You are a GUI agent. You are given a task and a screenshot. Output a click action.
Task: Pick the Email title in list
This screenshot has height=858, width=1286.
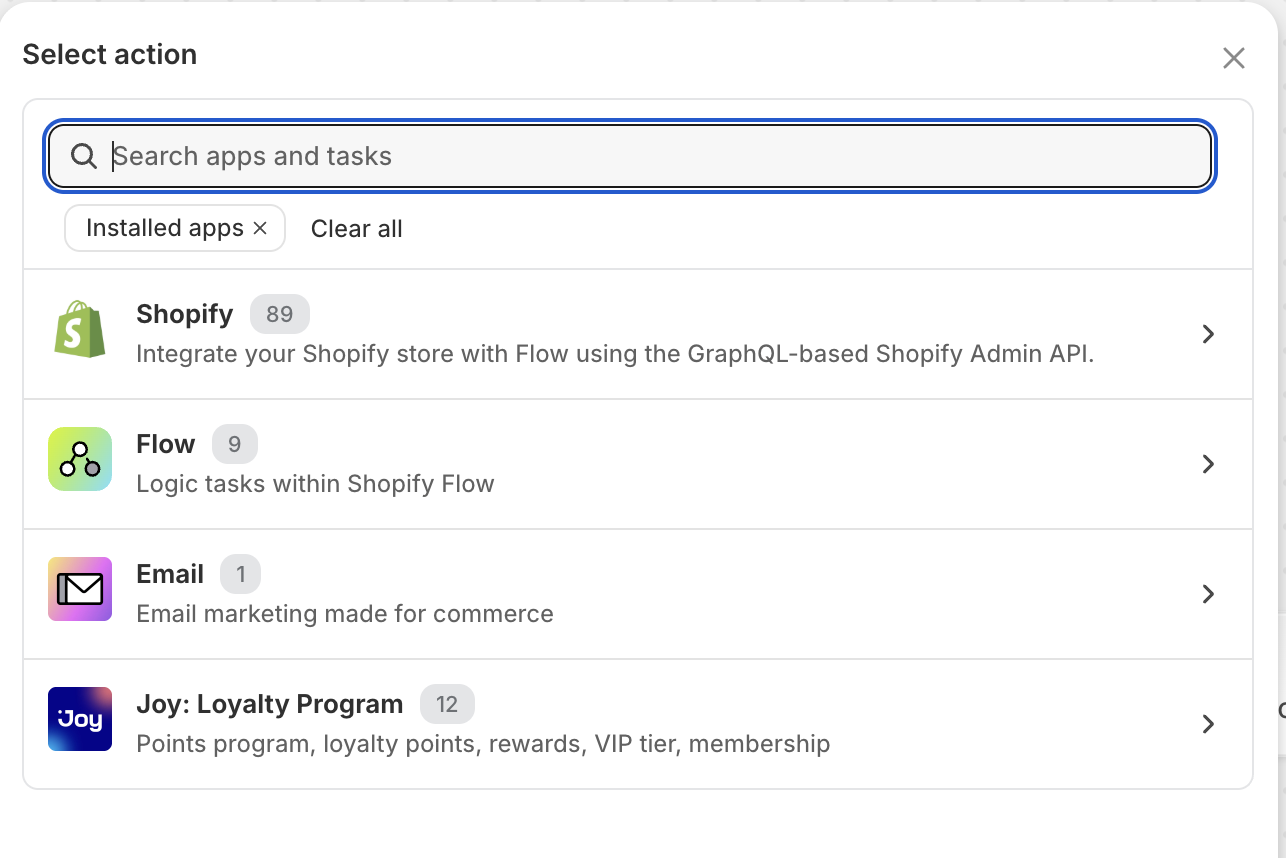pyautogui.click(x=170, y=574)
